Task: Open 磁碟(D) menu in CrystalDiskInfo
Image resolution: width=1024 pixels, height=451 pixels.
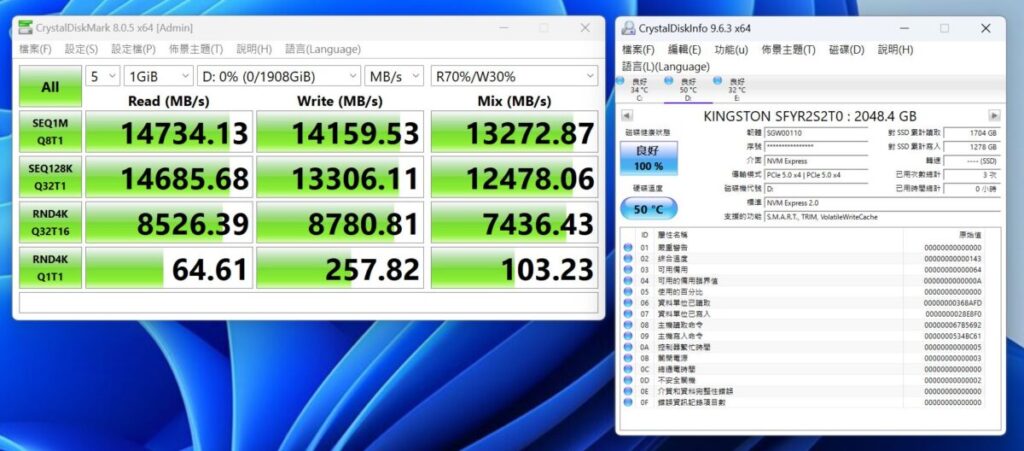Action: [x=847, y=50]
